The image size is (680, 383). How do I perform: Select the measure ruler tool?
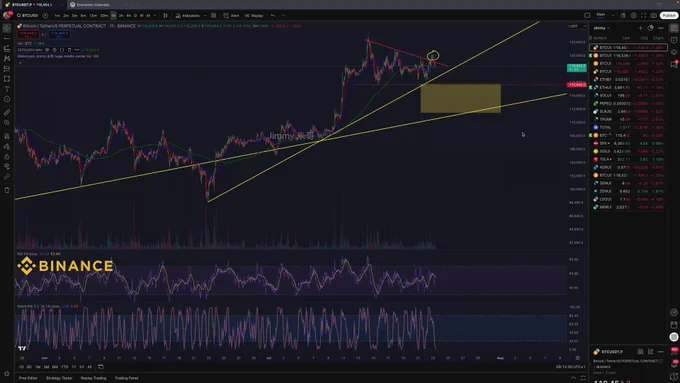click(x=7, y=112)
